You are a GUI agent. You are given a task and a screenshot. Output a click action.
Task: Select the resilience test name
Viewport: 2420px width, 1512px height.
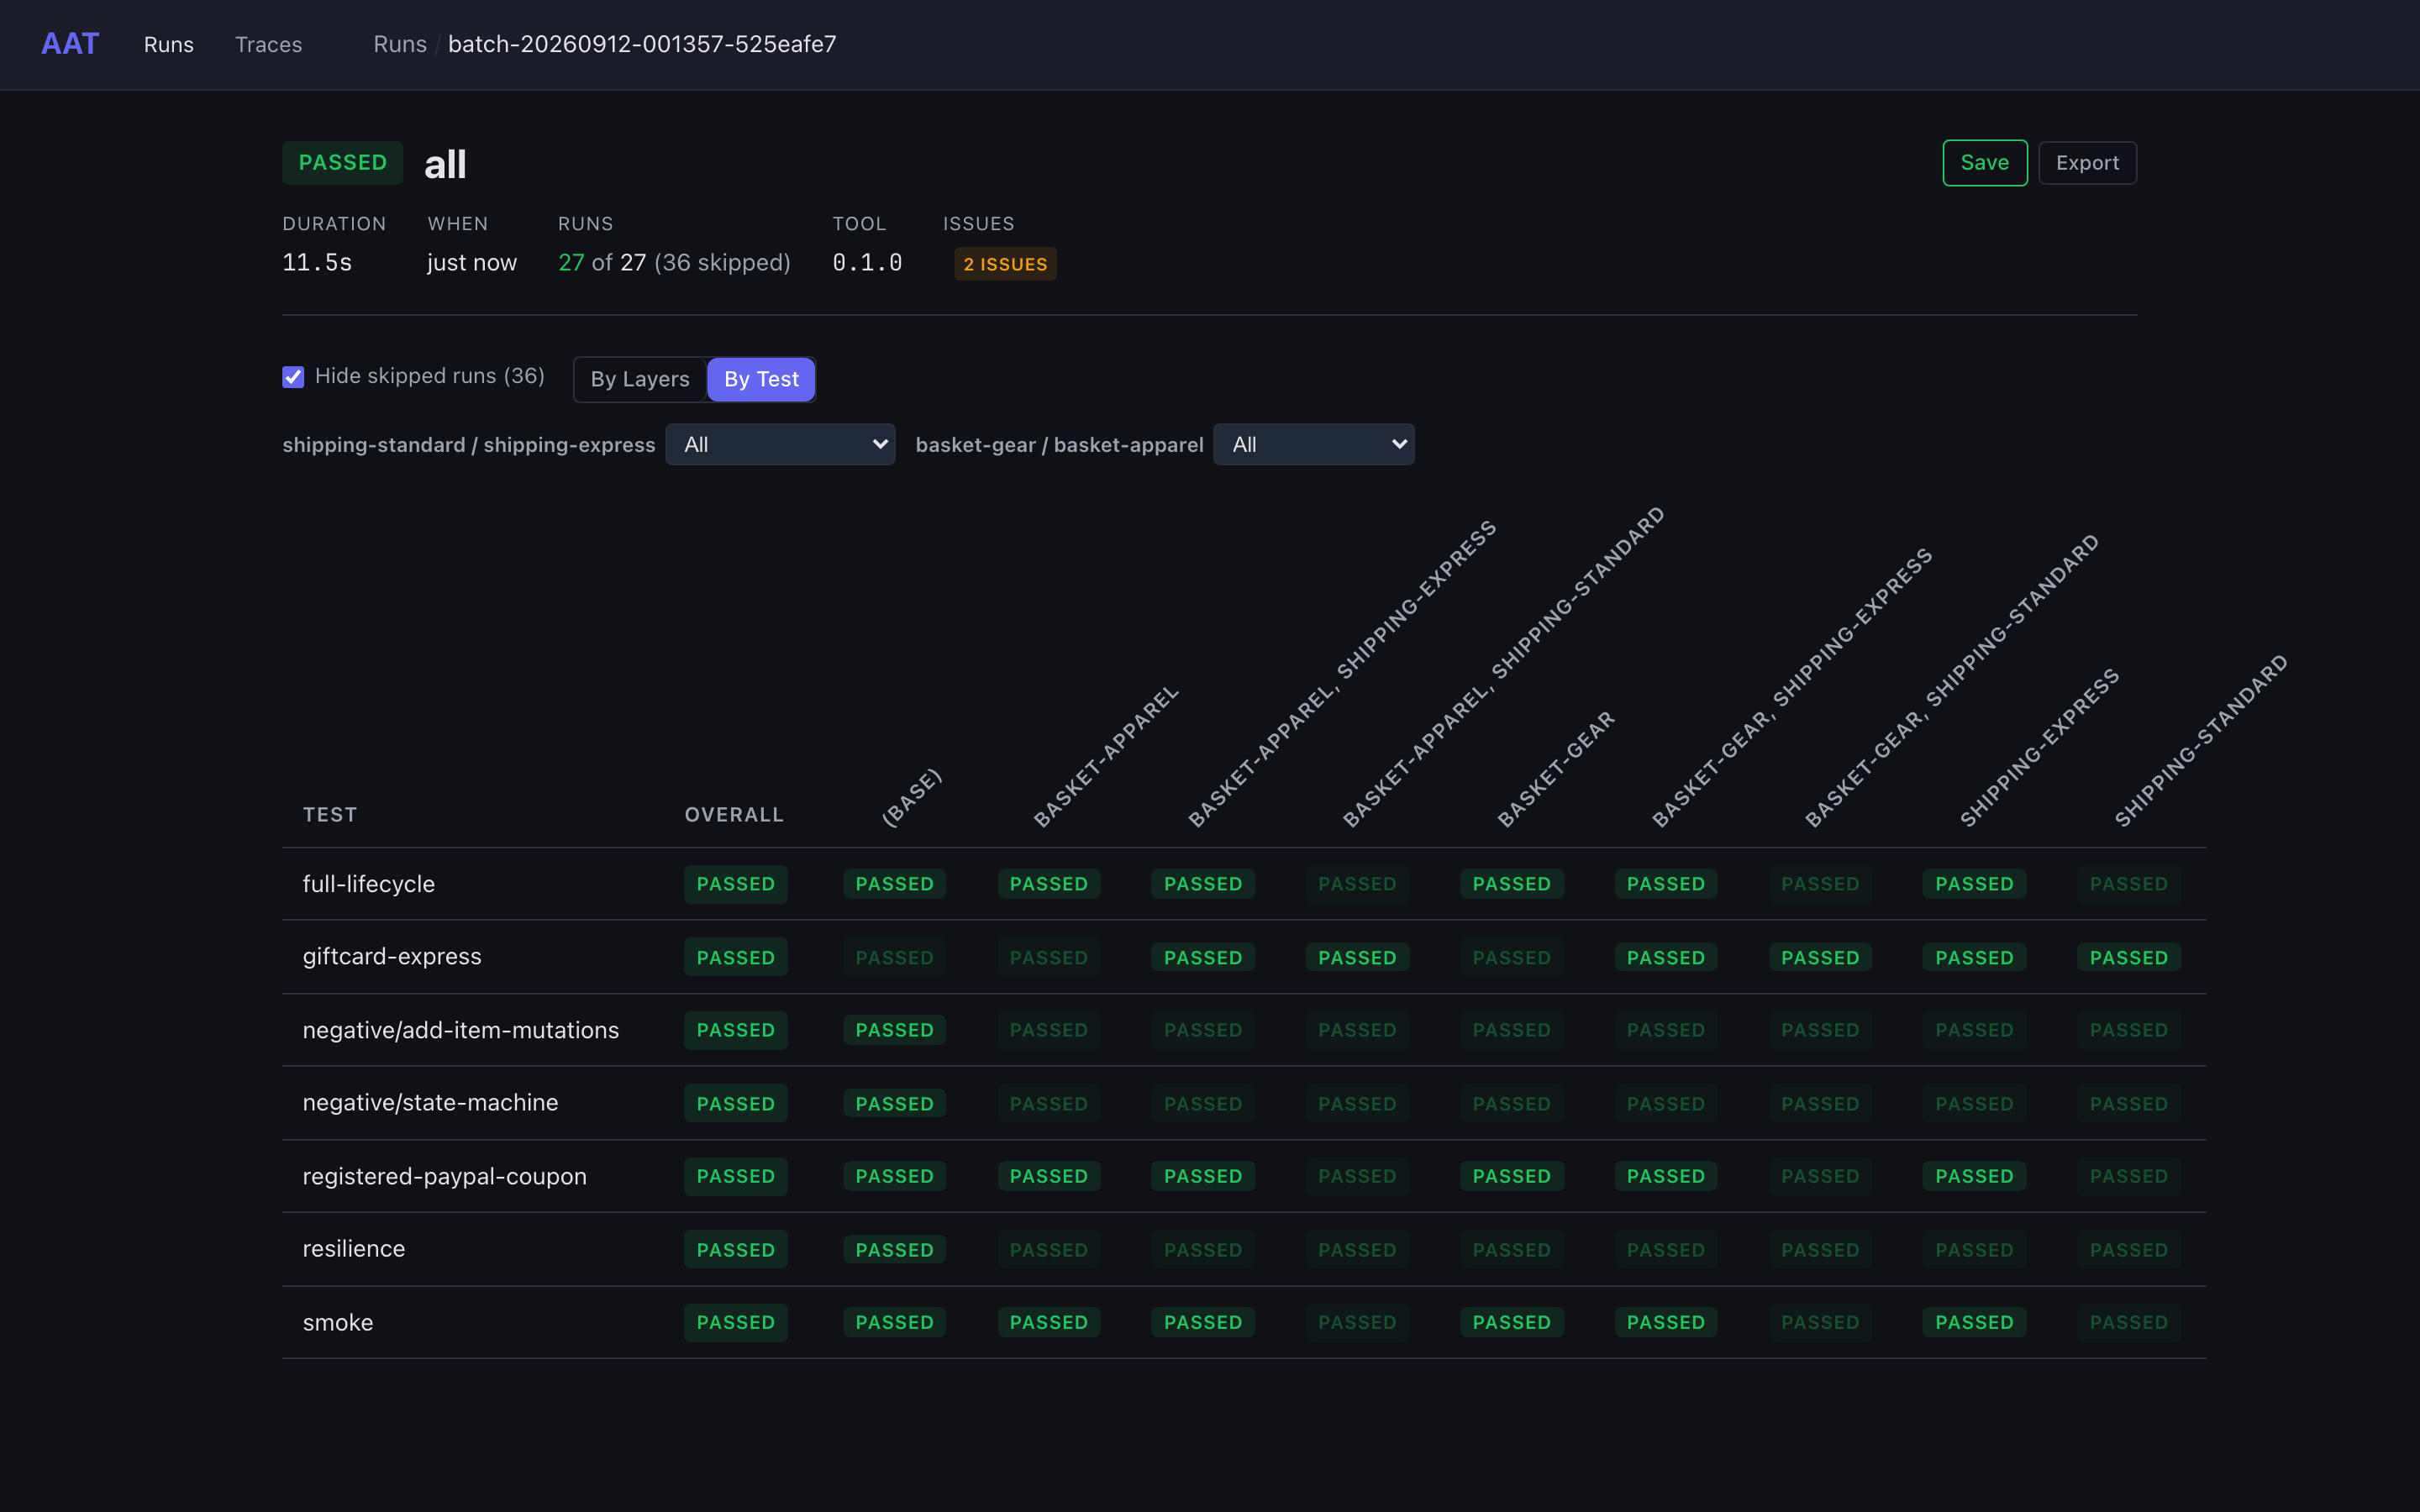[x=354, y=1249]
